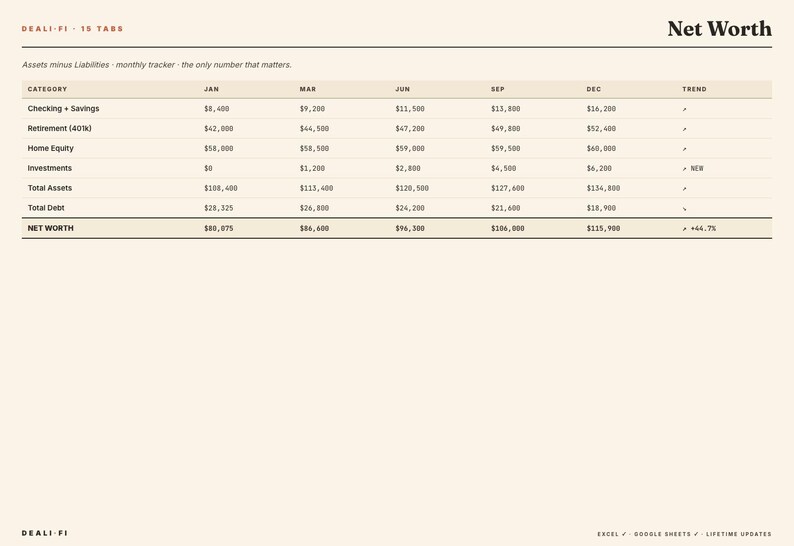Click the $108,400 Total Assets cell
This screenshot has width=794, height=546.
click(221, 188)
